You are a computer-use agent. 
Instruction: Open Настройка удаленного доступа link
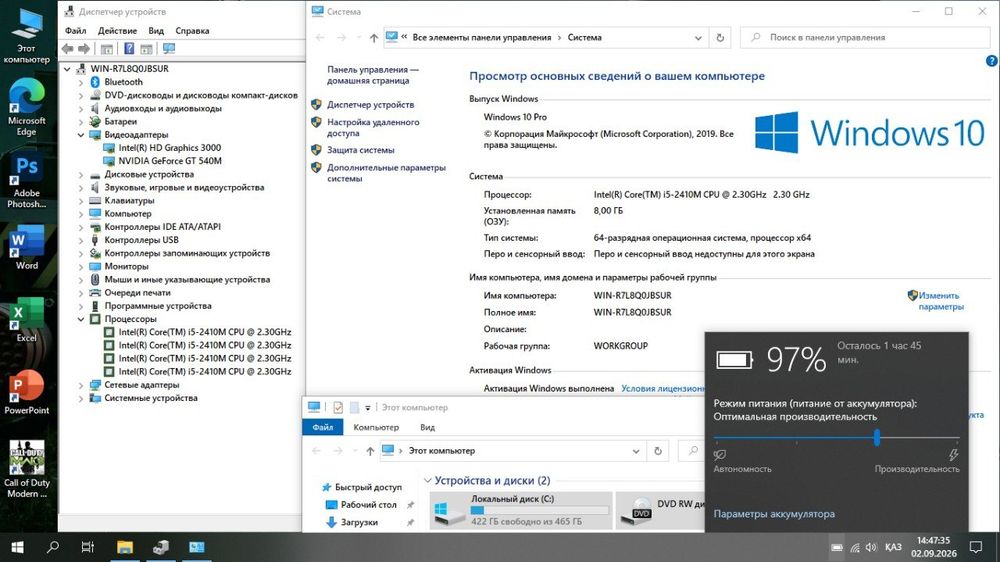pos(373,128)
